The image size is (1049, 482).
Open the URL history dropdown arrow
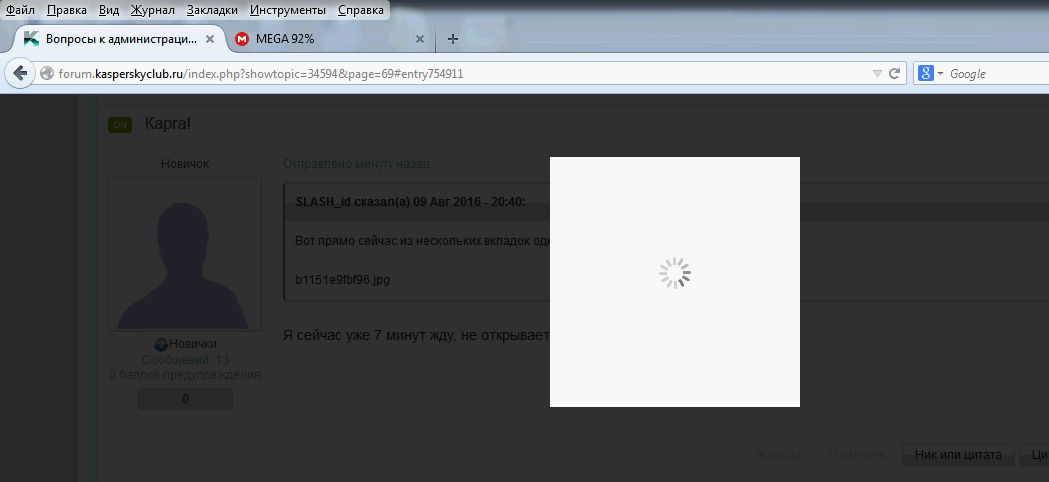click(878, 74)
